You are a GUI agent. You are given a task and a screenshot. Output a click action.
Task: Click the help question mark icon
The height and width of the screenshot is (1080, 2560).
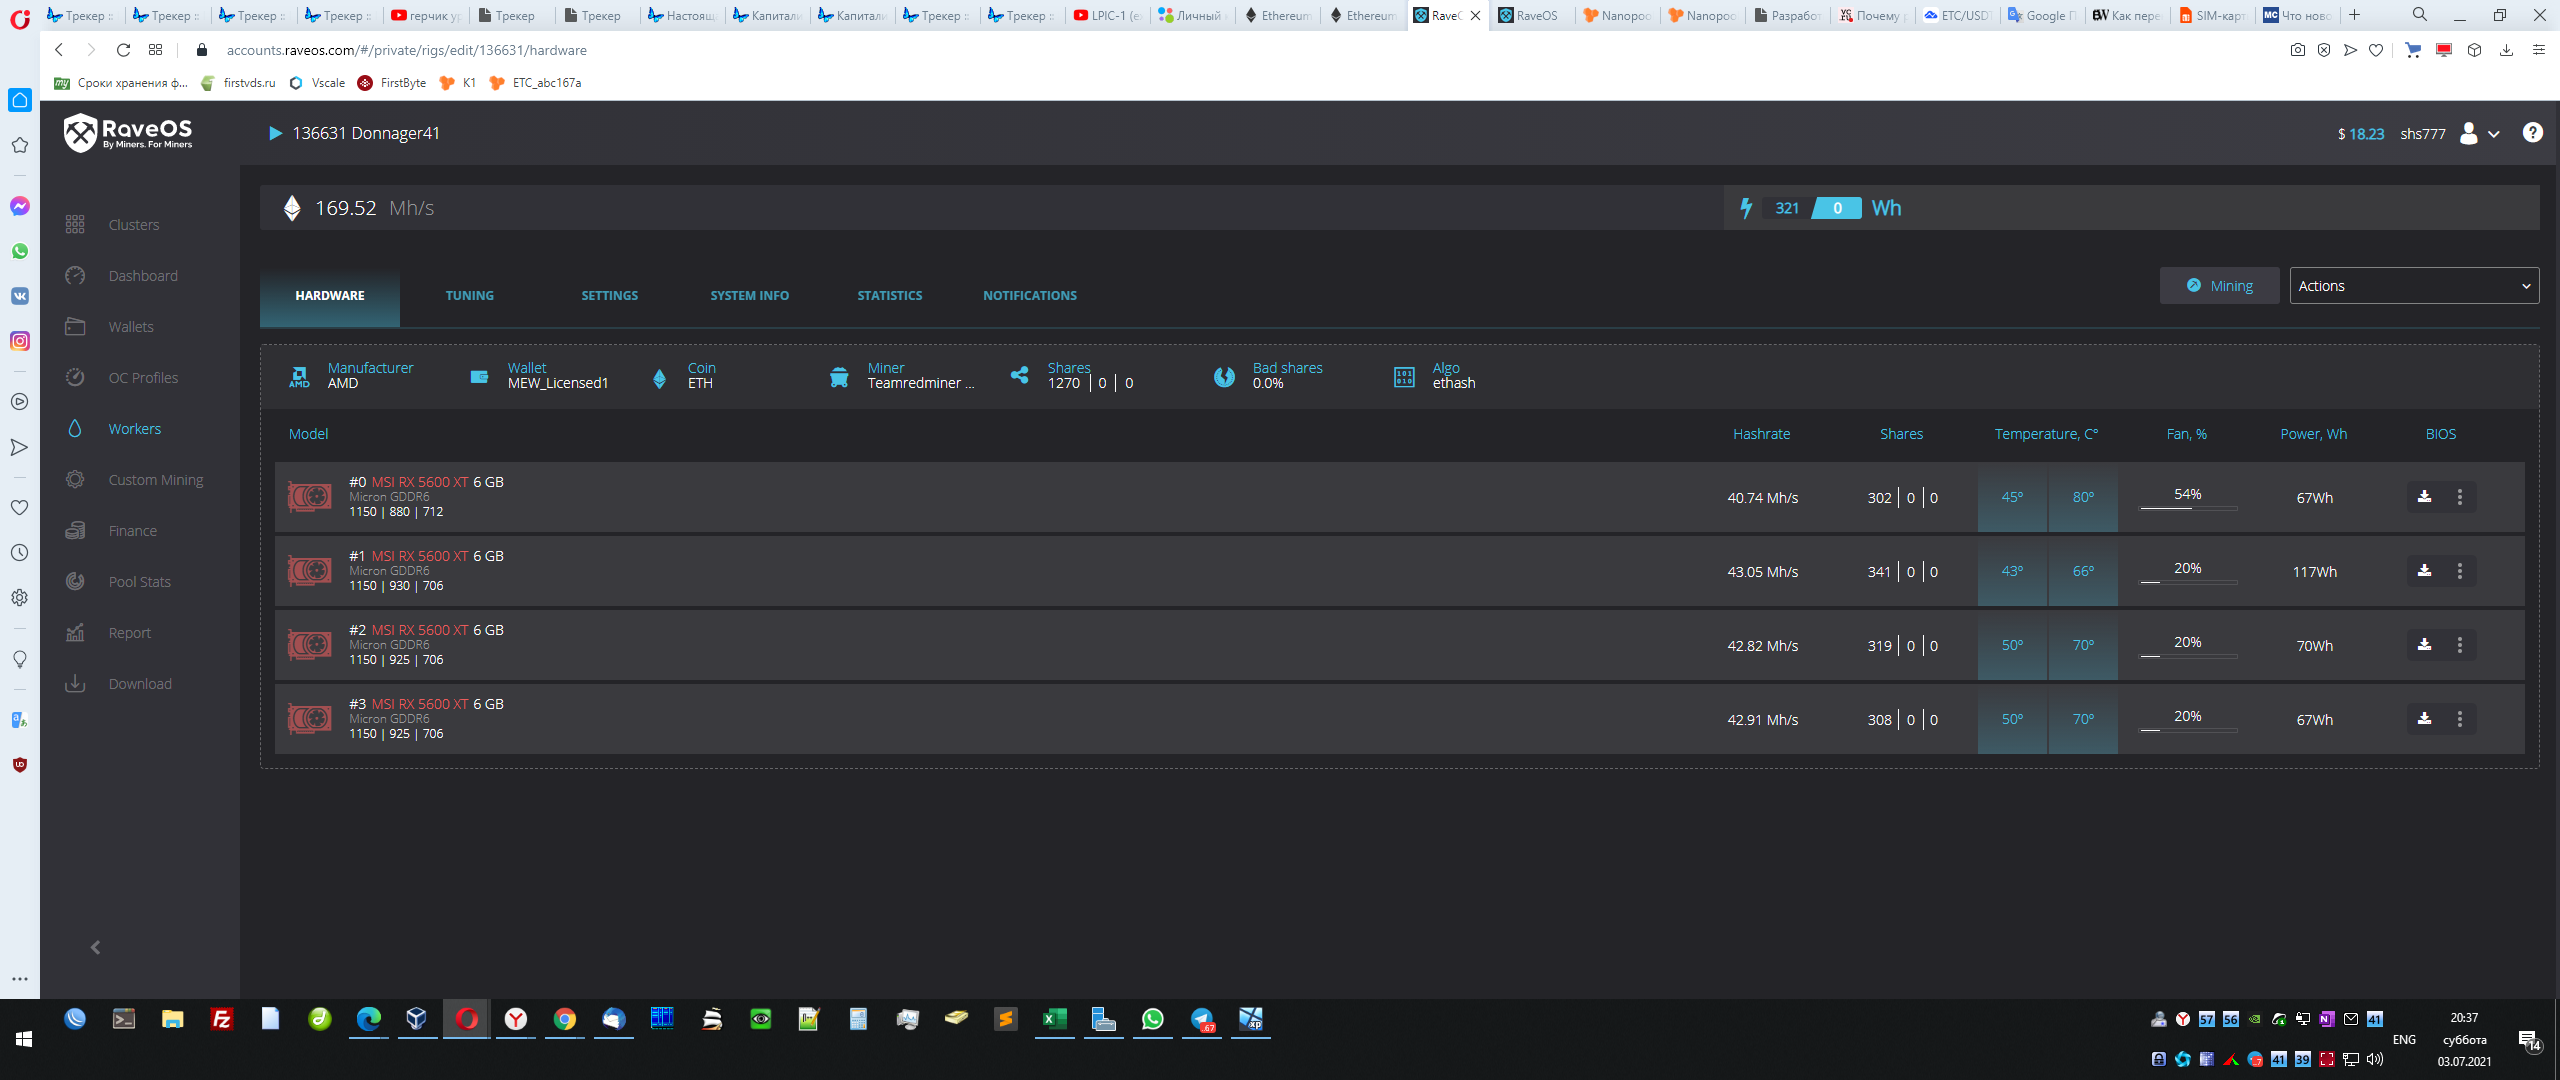pos(2532,133)
